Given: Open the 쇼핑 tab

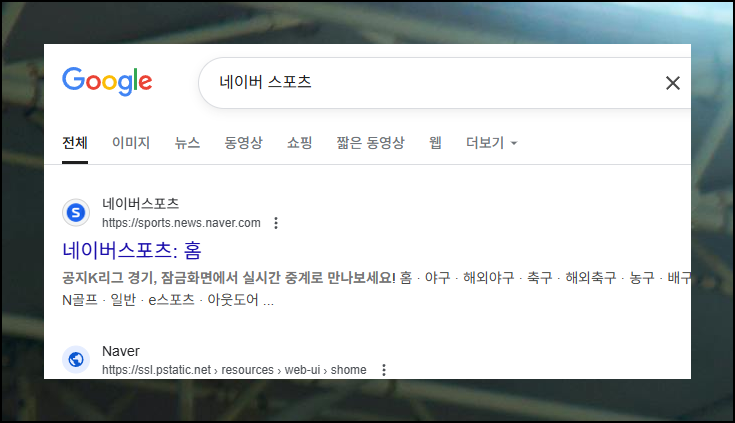Looking at the screenshot, I should tap(300, 143).
